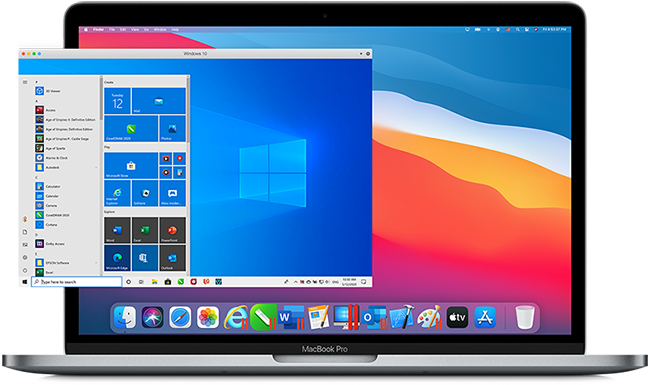Open Outlook from the macOS dock

pos(374,317)
